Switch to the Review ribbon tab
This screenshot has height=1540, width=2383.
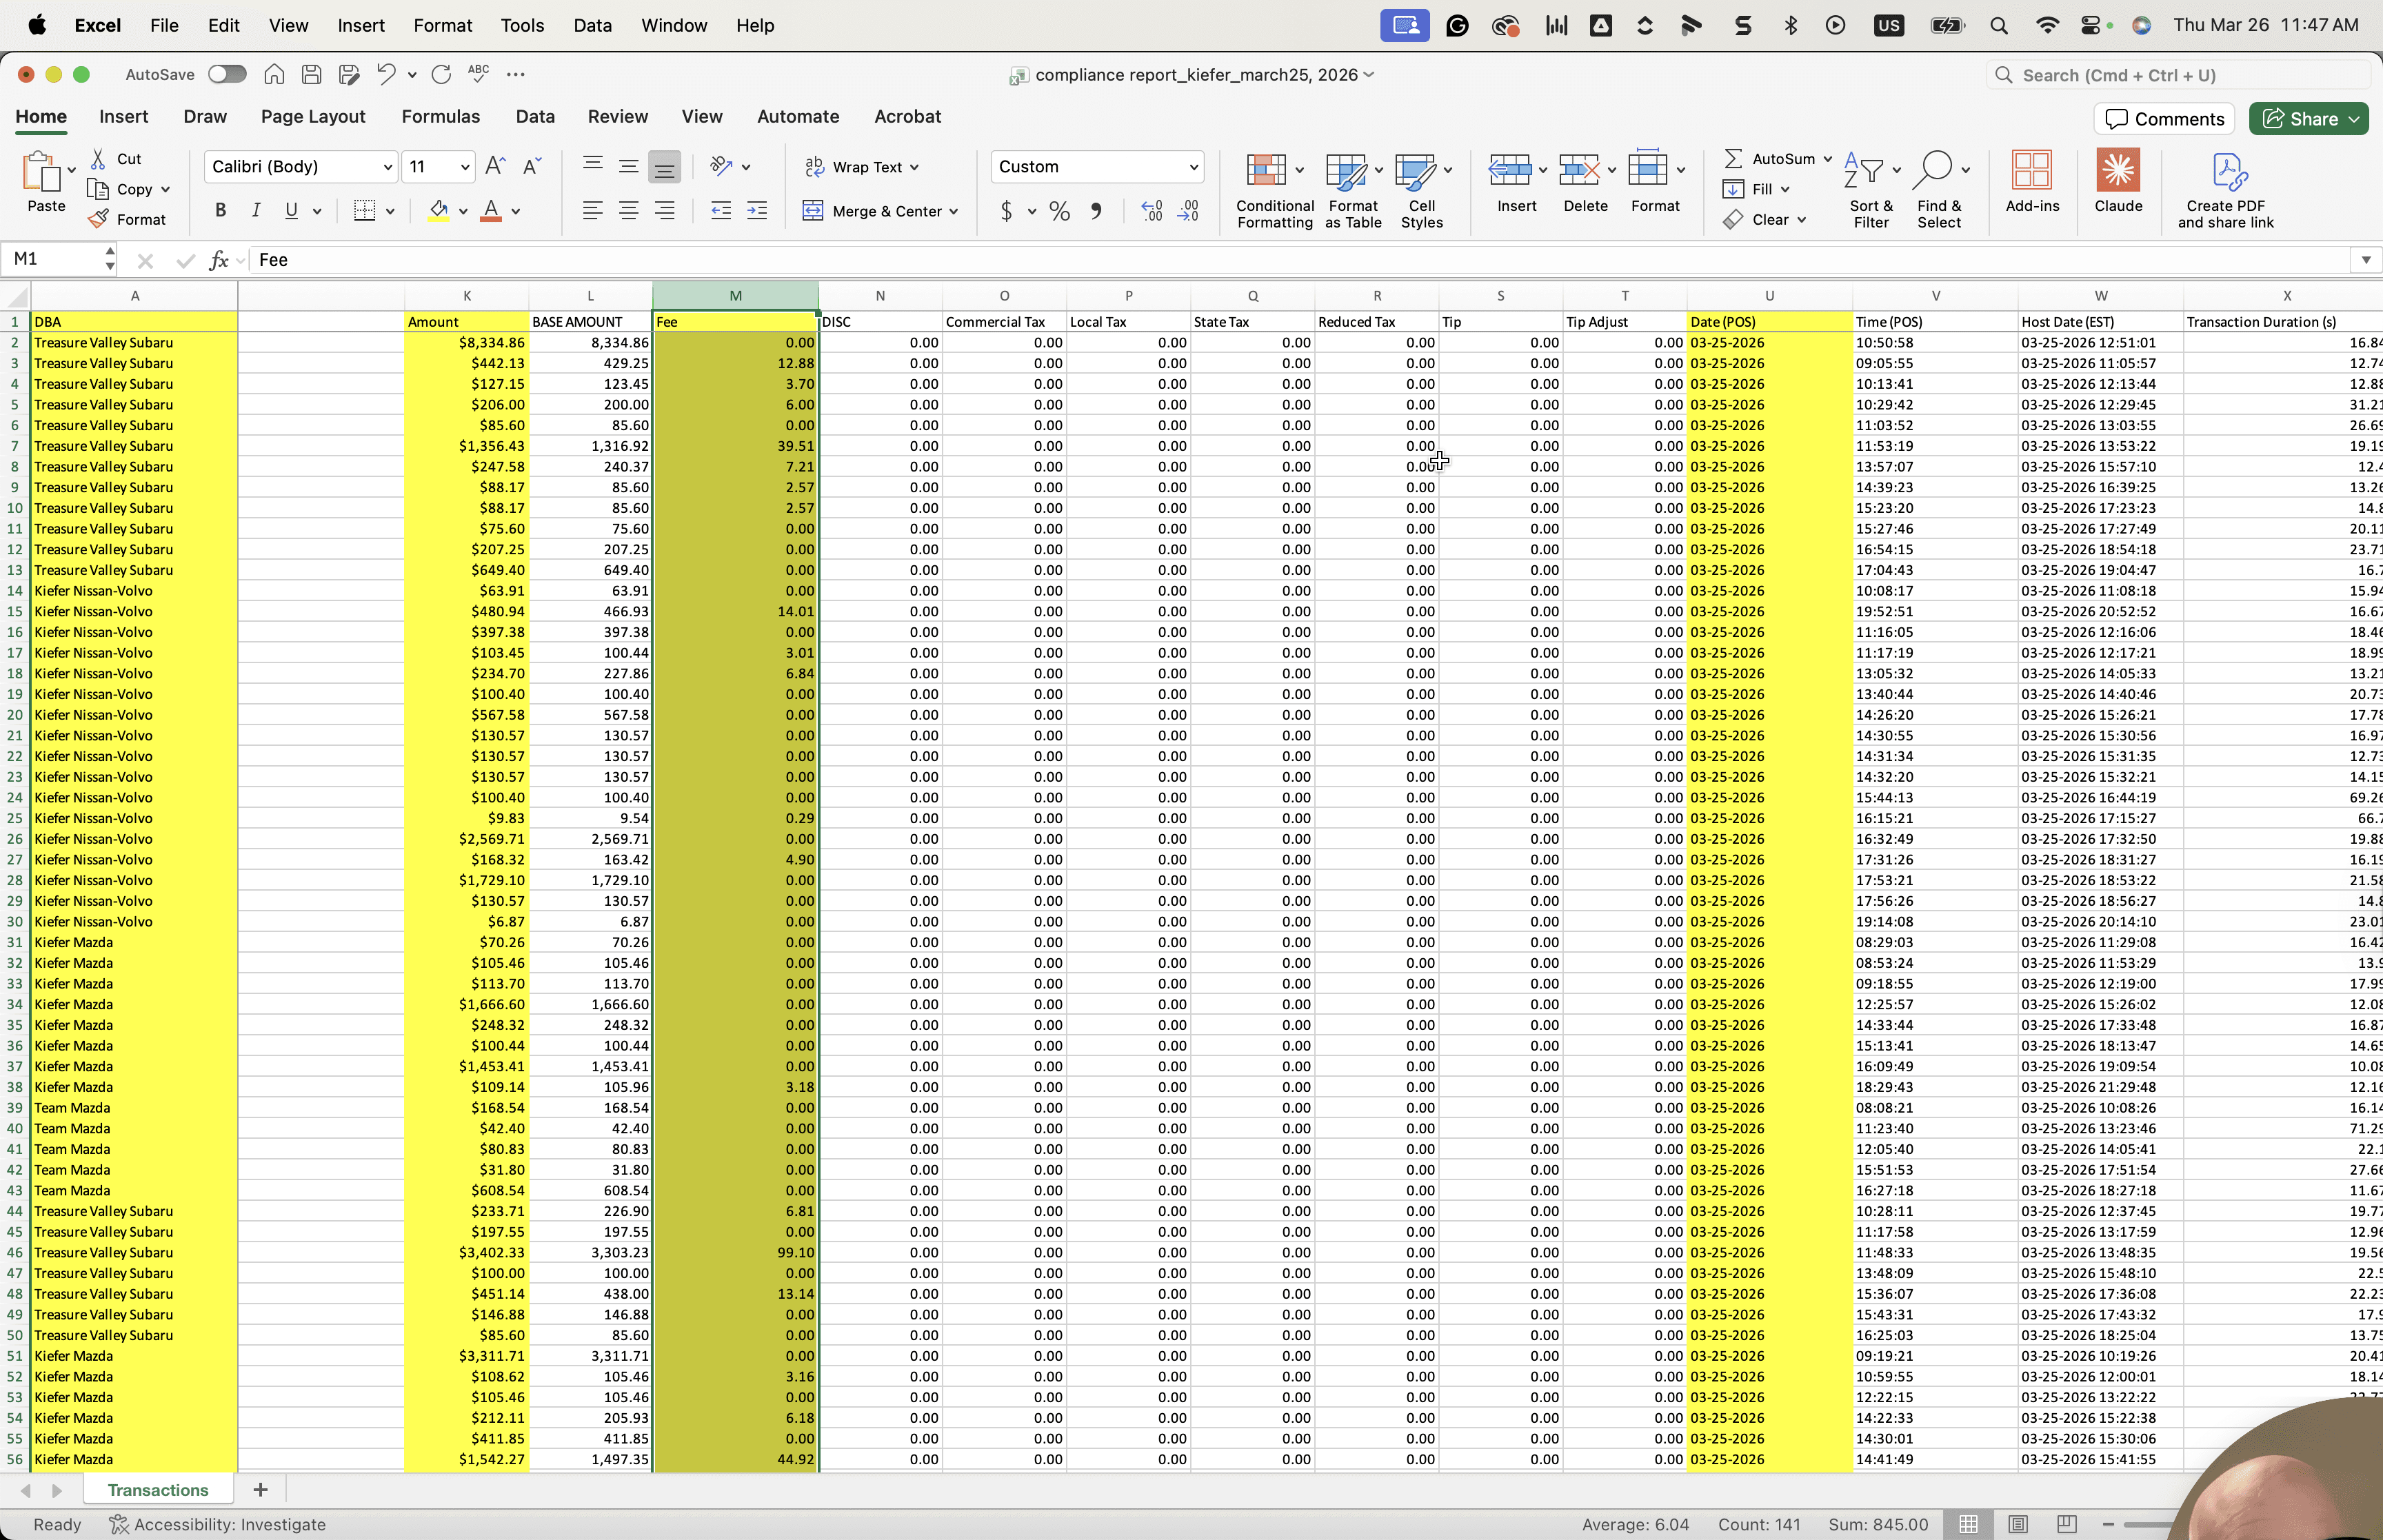coord(617,117)
